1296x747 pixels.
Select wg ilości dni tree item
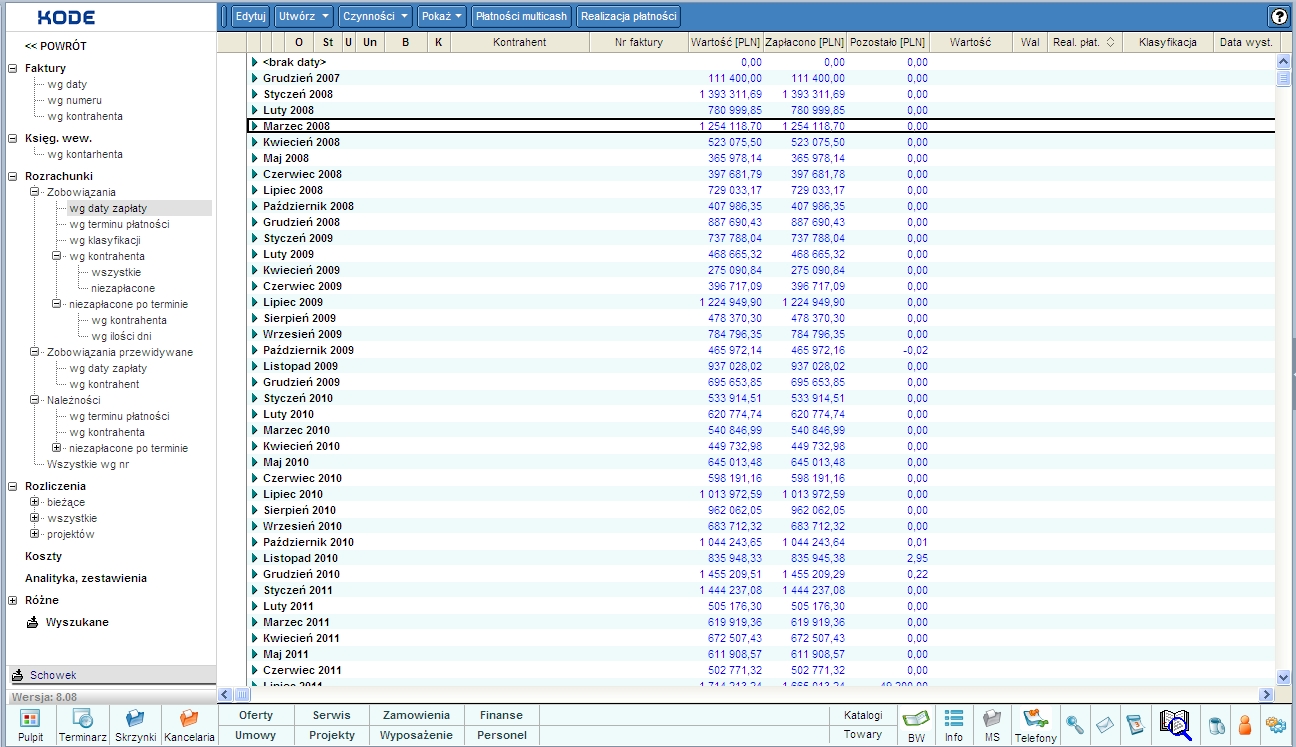point(122,336)
